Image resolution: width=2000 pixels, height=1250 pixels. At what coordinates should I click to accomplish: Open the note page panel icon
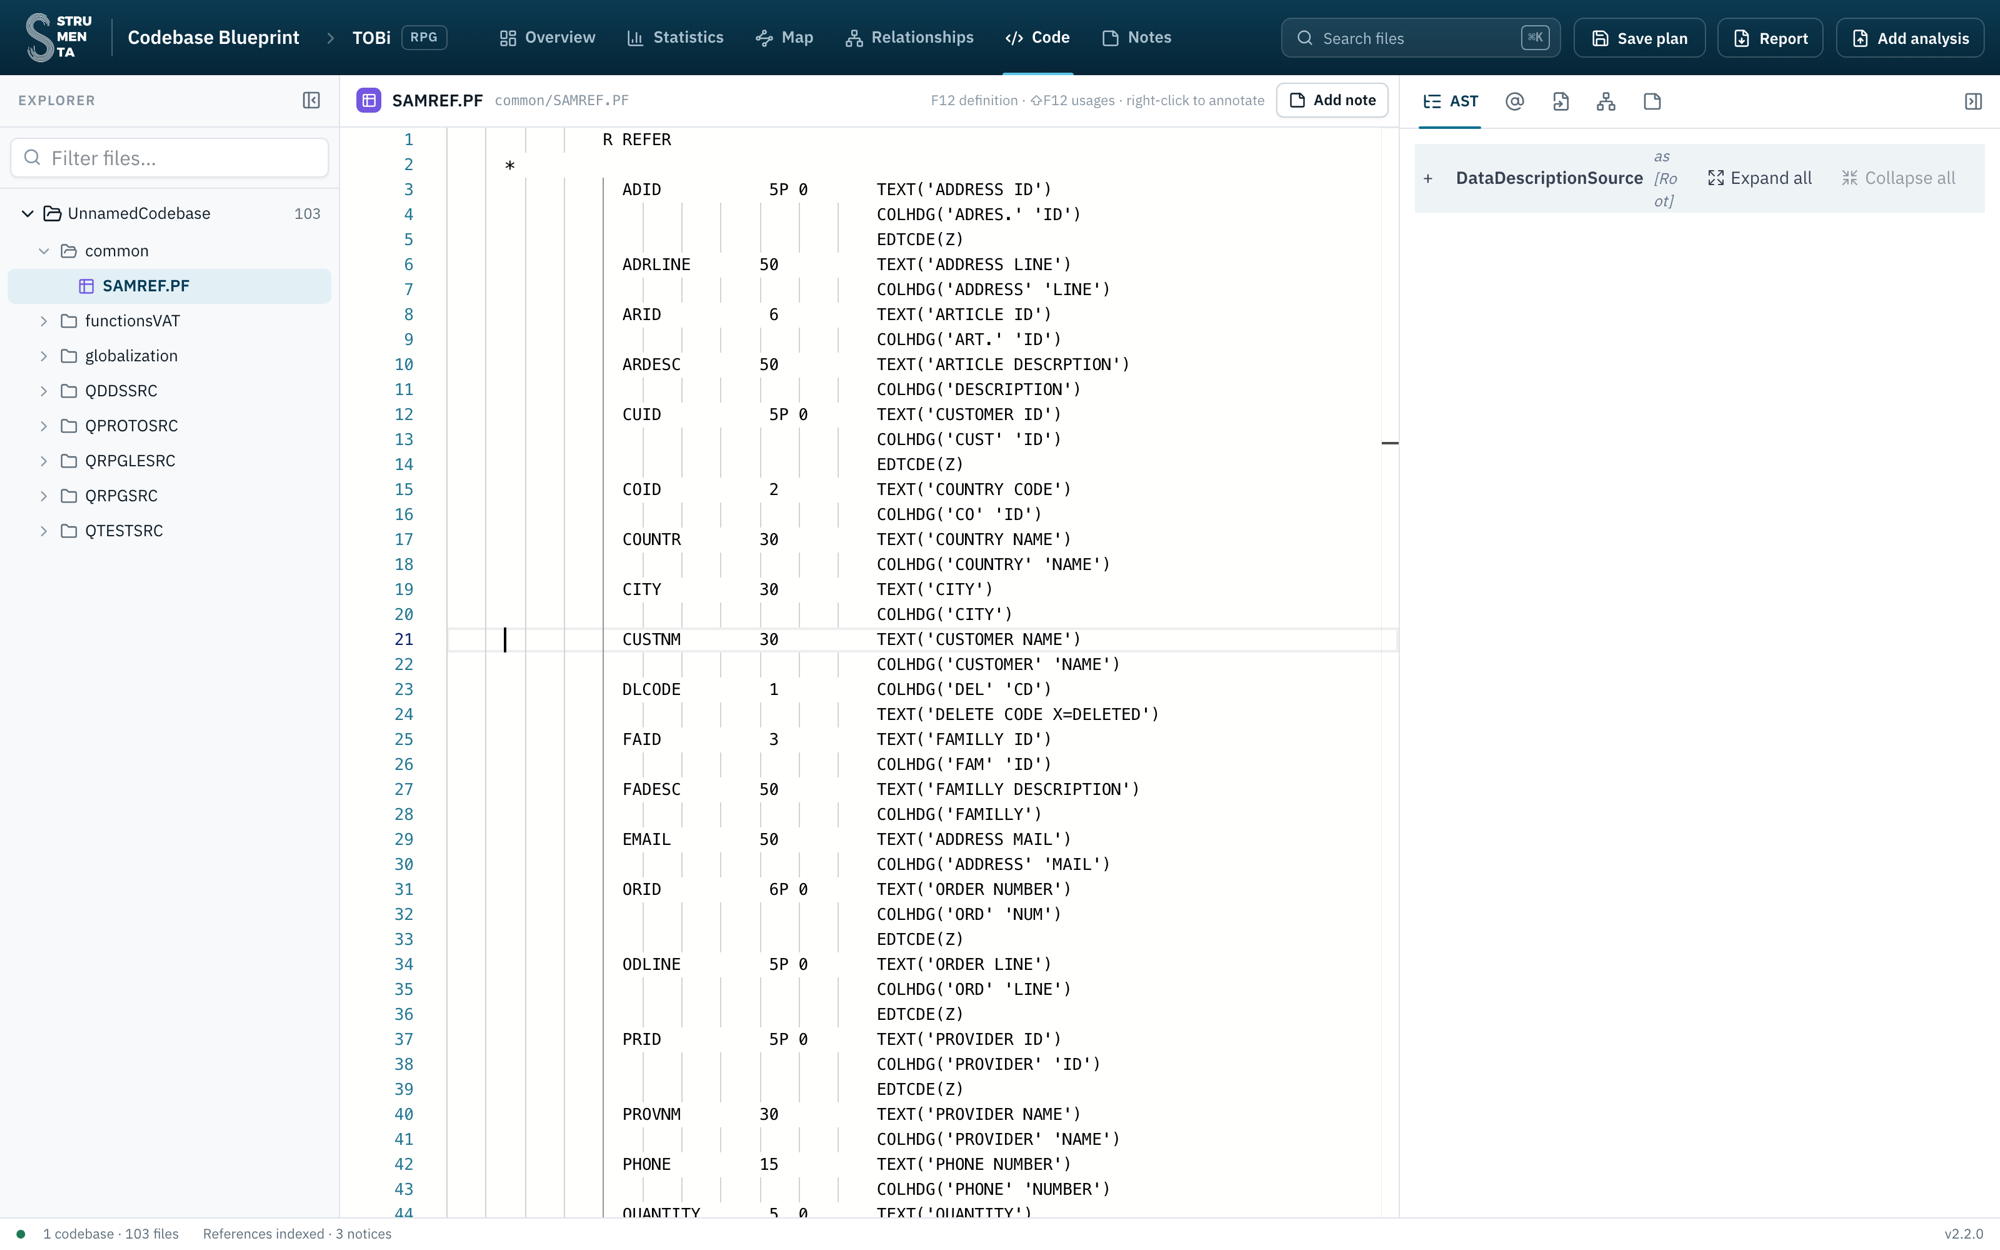1652,101
